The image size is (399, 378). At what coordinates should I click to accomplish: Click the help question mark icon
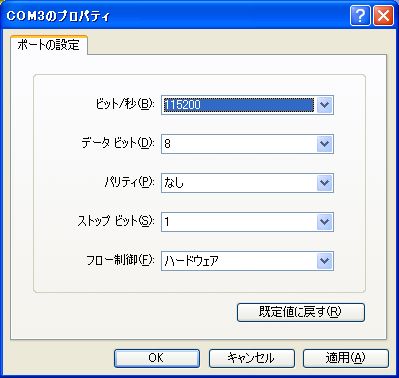[360, 15]
